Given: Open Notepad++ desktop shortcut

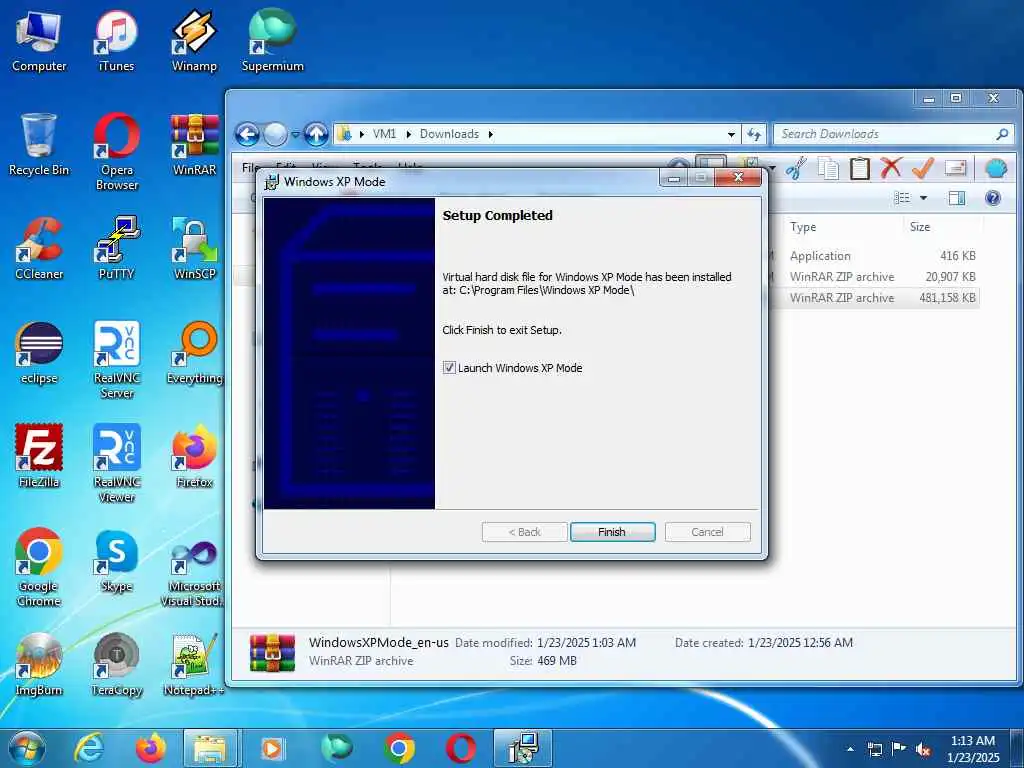Looking at the screenshot, I should [194, 664].
